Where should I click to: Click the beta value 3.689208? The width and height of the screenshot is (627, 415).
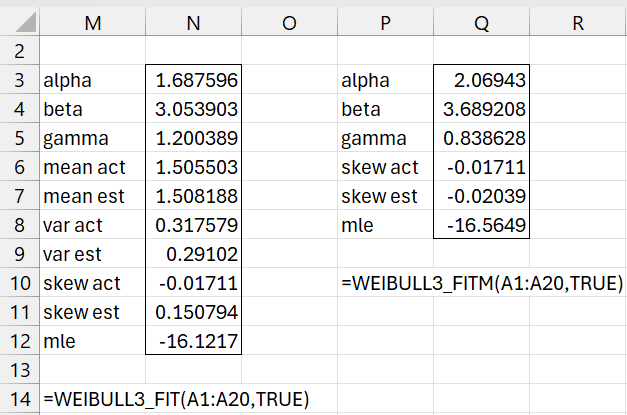click(480, 109)
